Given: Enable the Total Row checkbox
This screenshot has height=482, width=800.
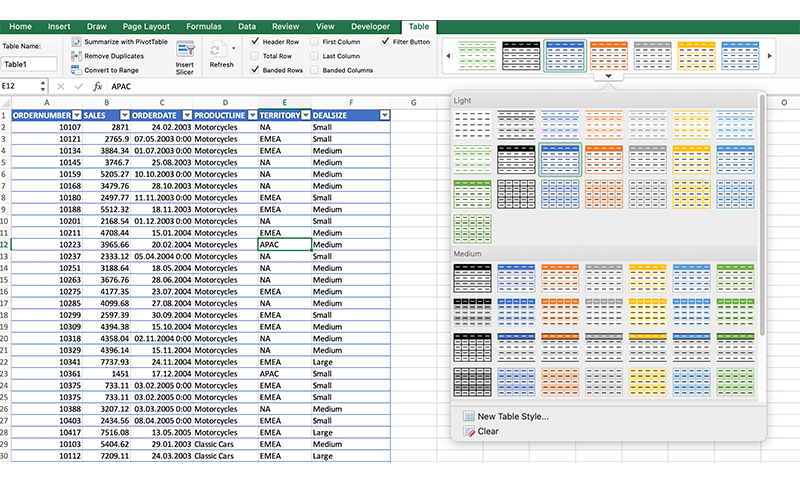Looking at the screenshot, I should (x=255, y=56).
